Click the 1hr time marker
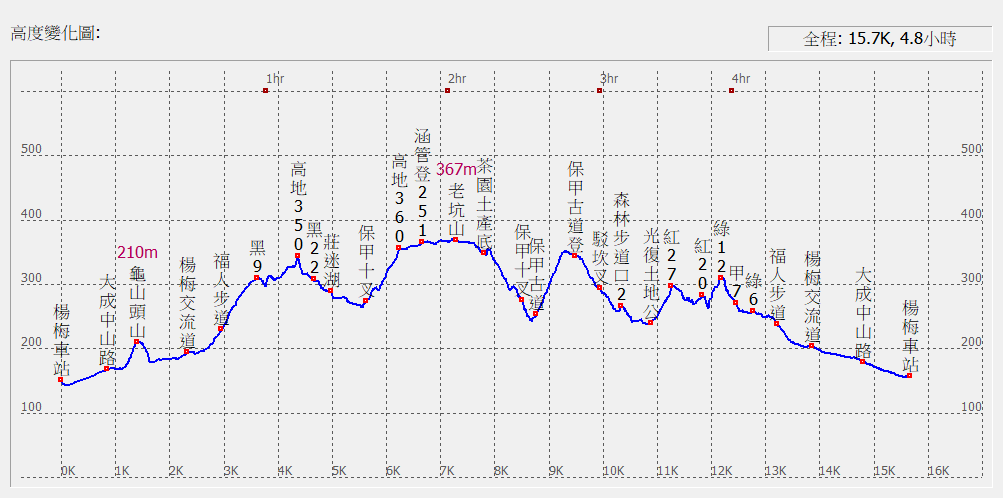 tap(266, 91)
